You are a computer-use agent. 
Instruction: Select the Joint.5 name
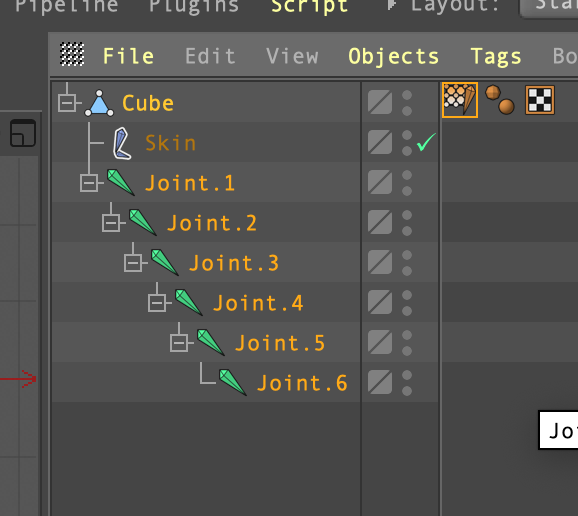coord(280,343)
